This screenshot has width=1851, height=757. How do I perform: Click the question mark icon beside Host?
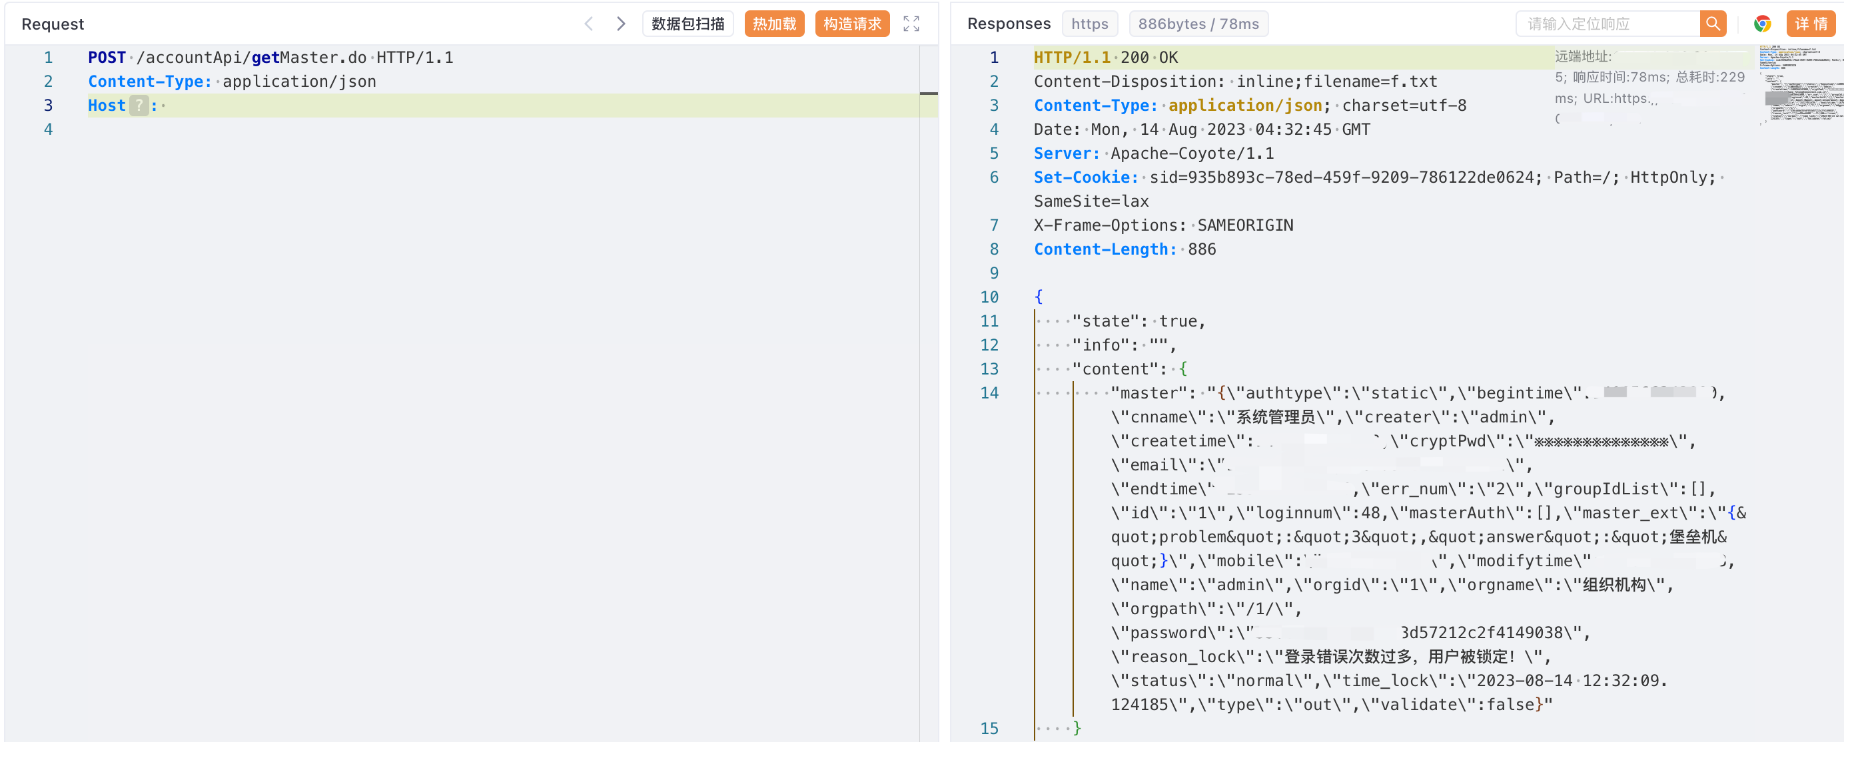click(x=139, y=106)
